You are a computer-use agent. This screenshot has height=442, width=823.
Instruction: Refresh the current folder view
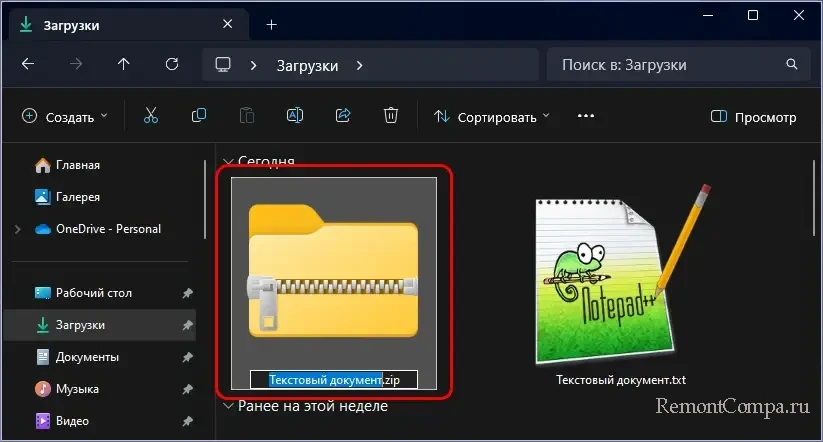click(172, 65)
